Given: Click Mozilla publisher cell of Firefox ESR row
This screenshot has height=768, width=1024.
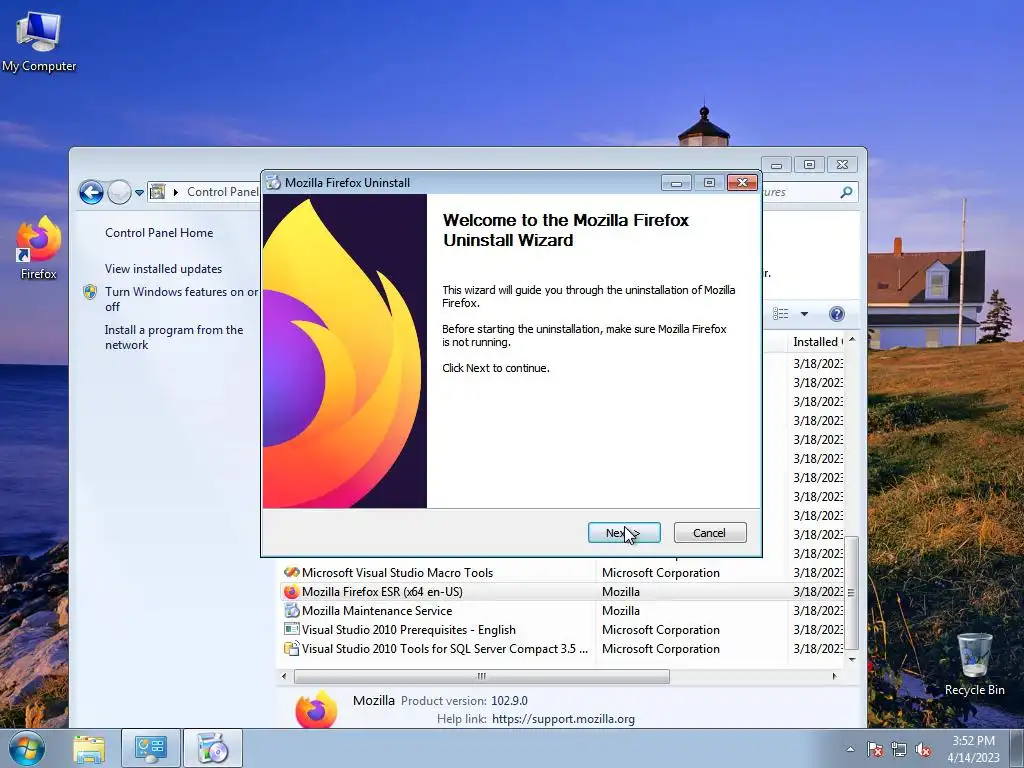Looking at the screenshot, I should click(620, 592).
